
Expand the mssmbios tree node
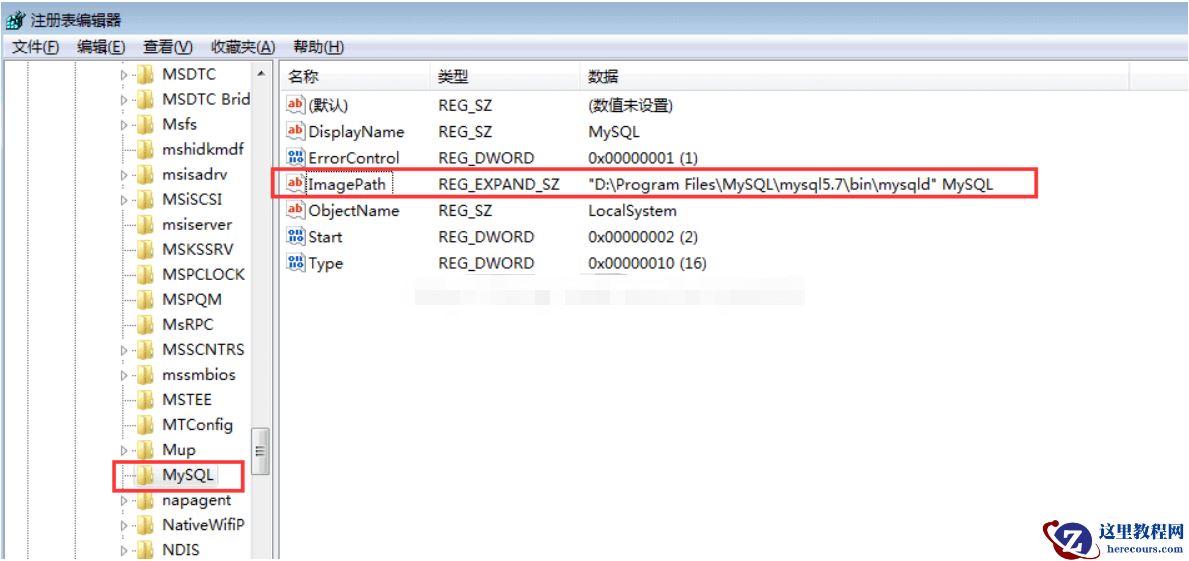pos(124,375)
